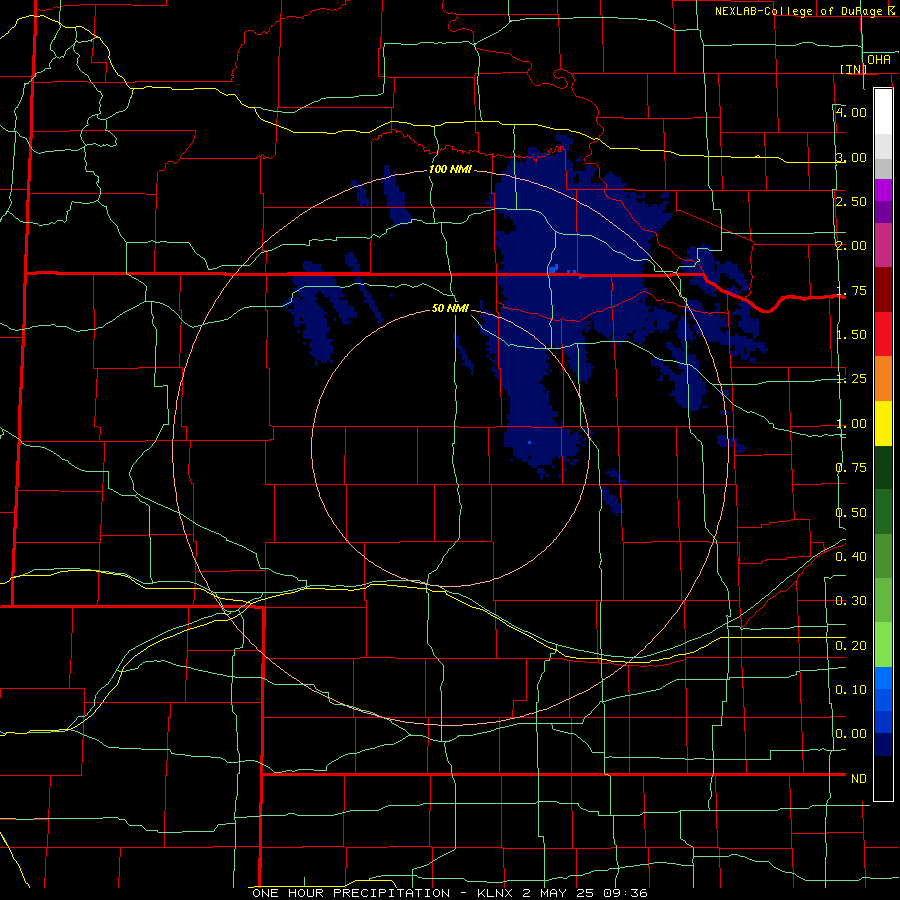Screen dimensions: 900x900
Task: Click the 4.00 legend value
Action: click(851, 112)
